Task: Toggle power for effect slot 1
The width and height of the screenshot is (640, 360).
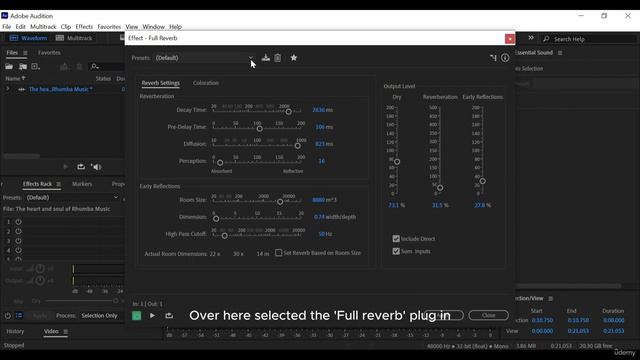Action: pyautogui.click(x=18, y=222)
